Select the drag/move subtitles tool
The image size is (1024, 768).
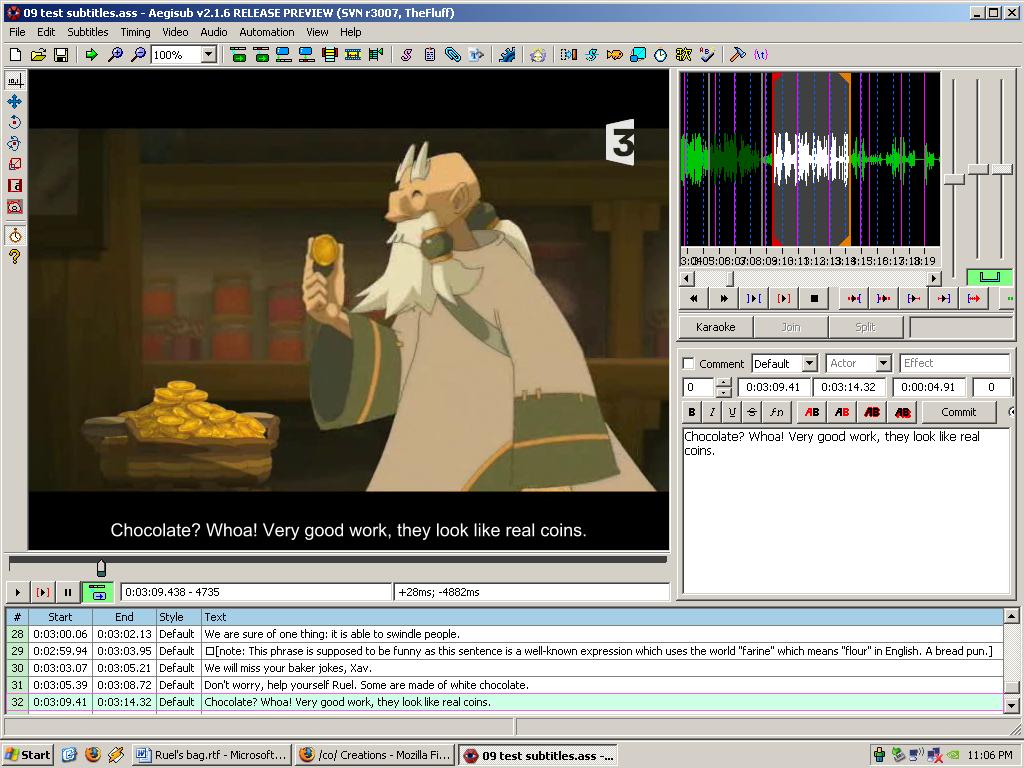tap(15, 101)
